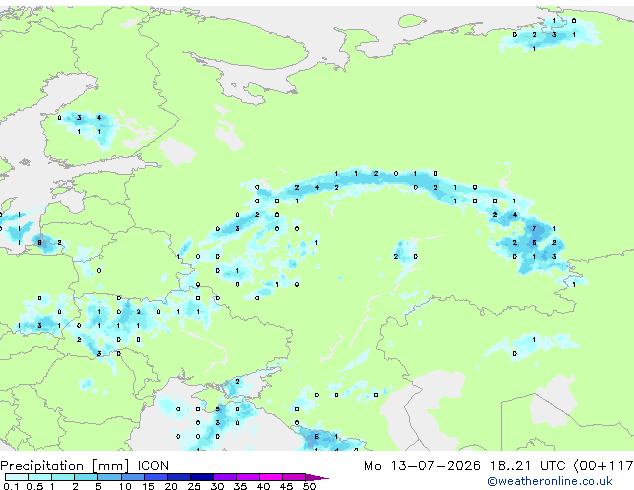Viewport: 634px width, 490px height.
Task: Click the '0.5' legend label
Action: [x=35, y=486]
